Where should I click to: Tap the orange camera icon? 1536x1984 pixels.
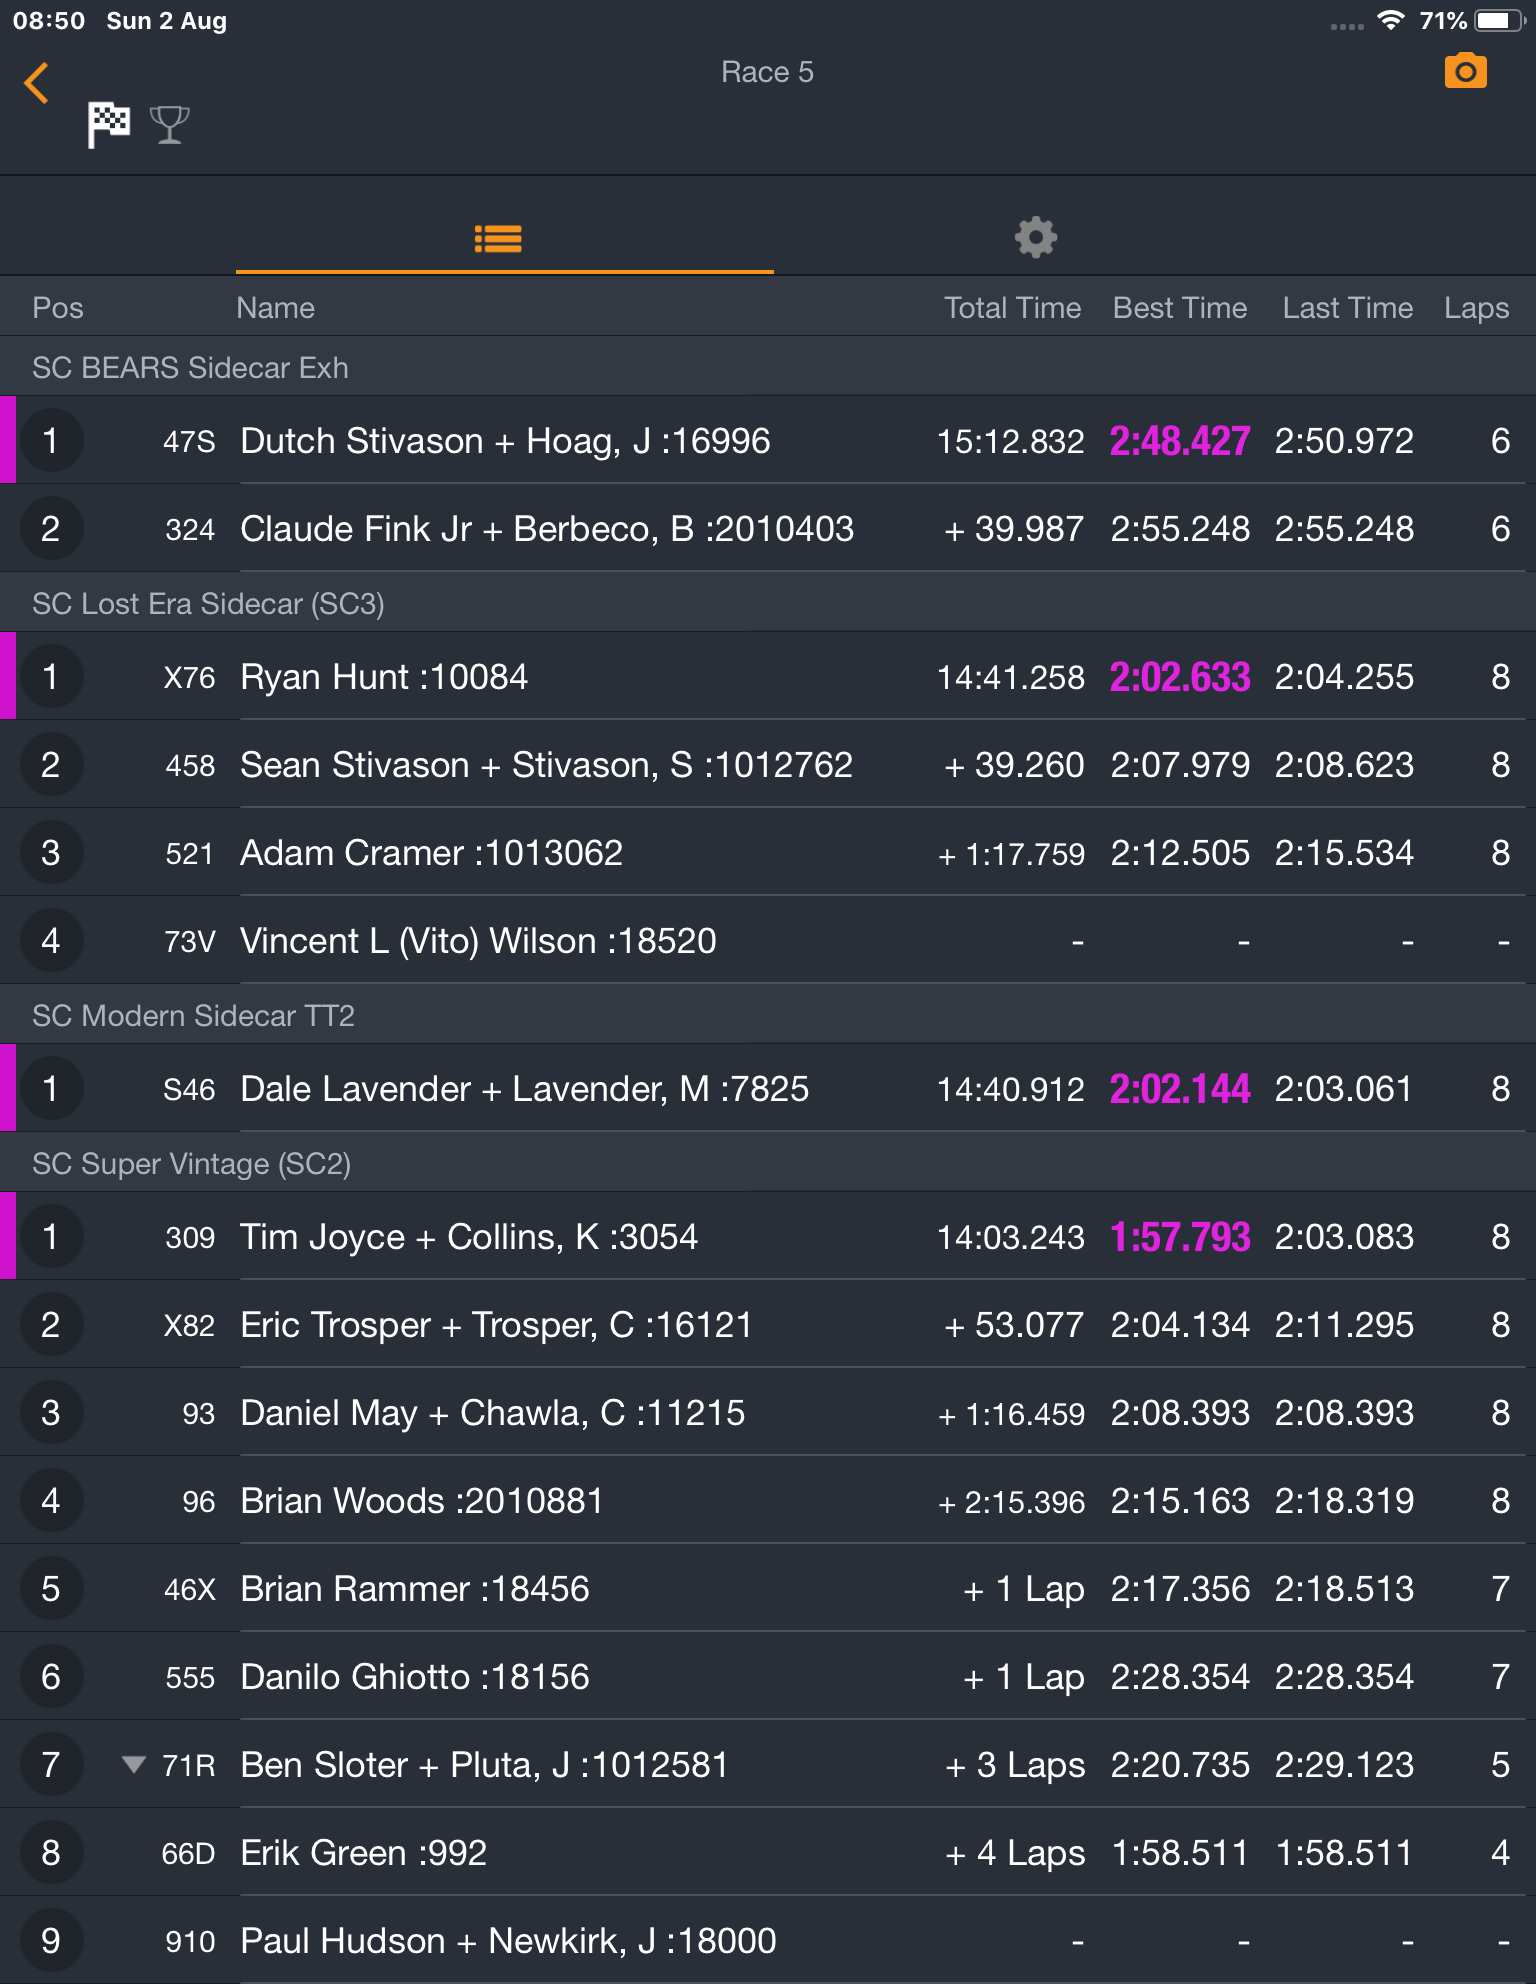(x=1465, y=71)
